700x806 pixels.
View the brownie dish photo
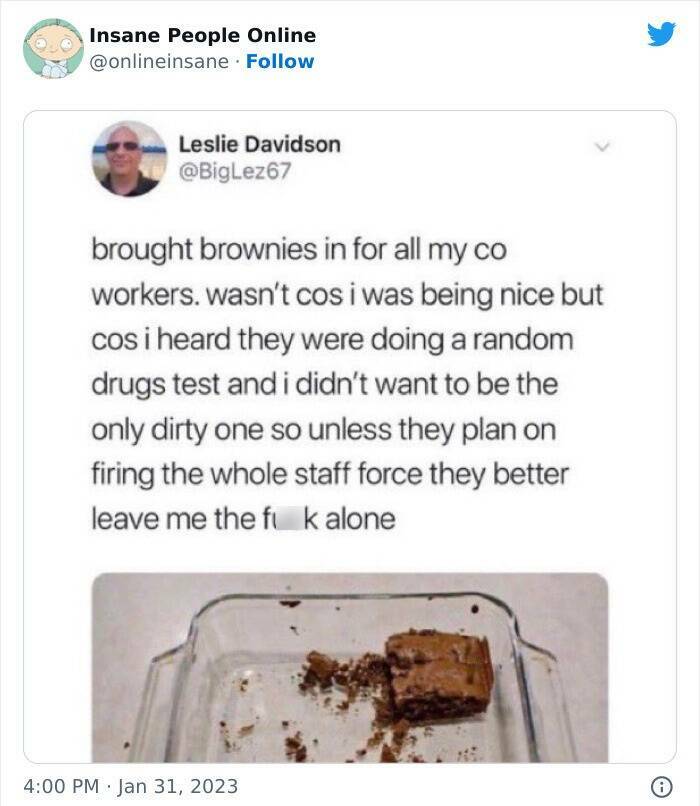click(350, 667)
